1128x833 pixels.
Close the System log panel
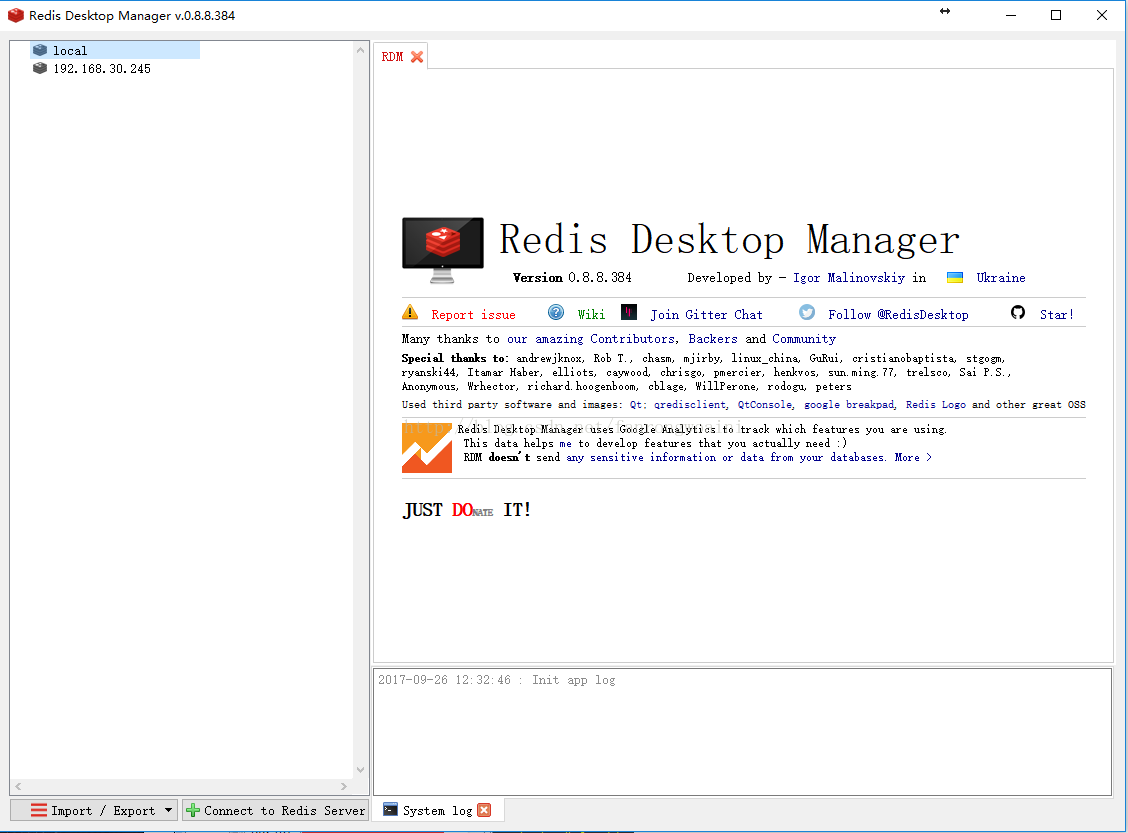(484, 810)
